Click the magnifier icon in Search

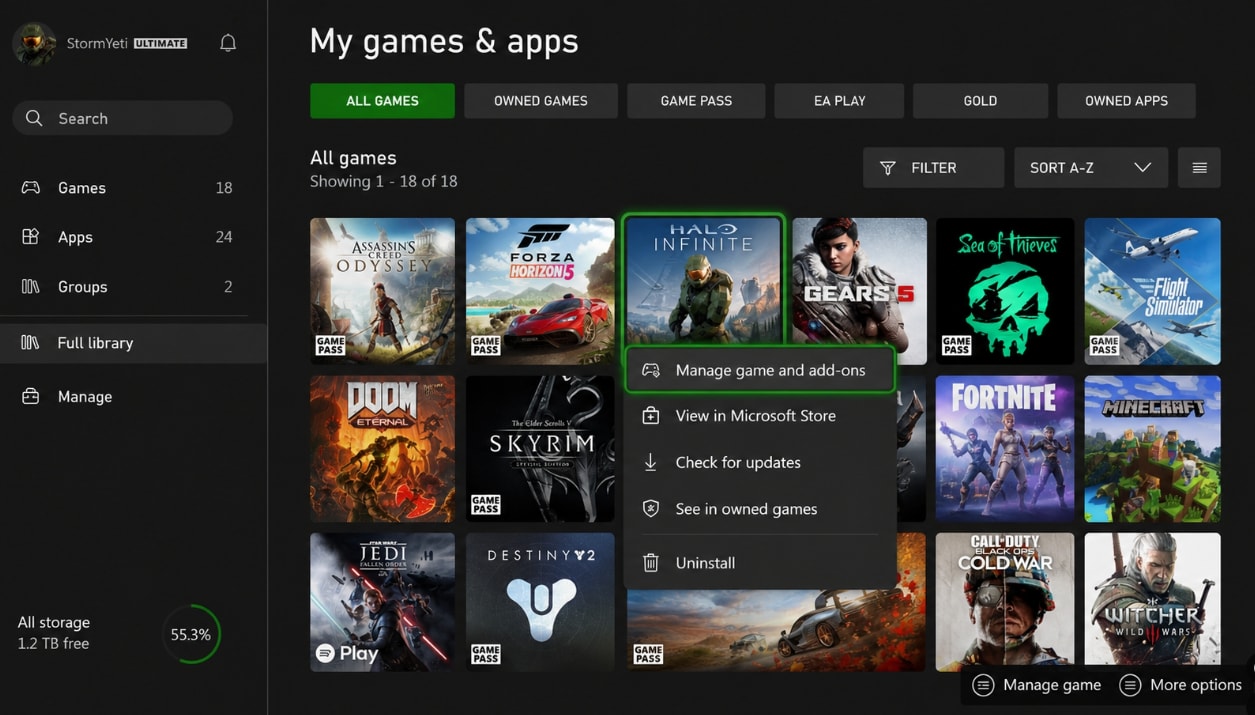tap(34, 118)
